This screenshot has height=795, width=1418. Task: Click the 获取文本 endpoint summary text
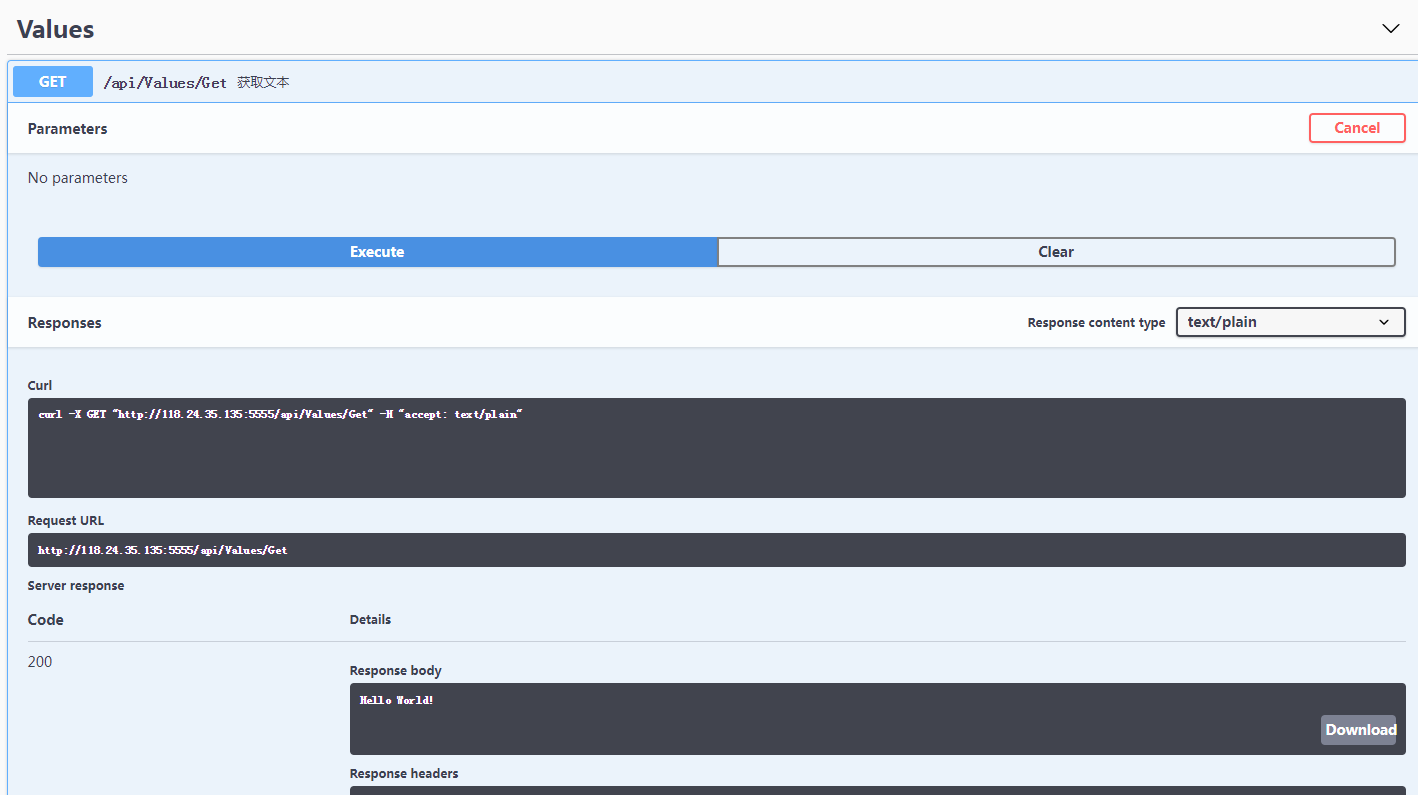tap(263, 83)
